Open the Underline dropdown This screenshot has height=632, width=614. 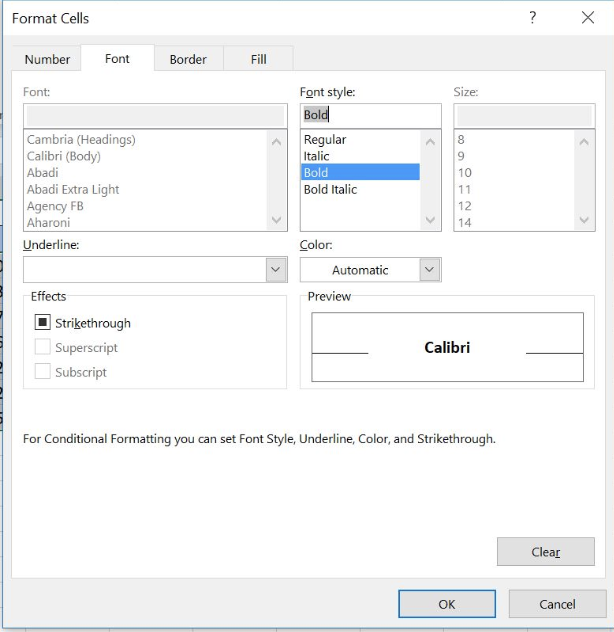[x=276, y=269]
